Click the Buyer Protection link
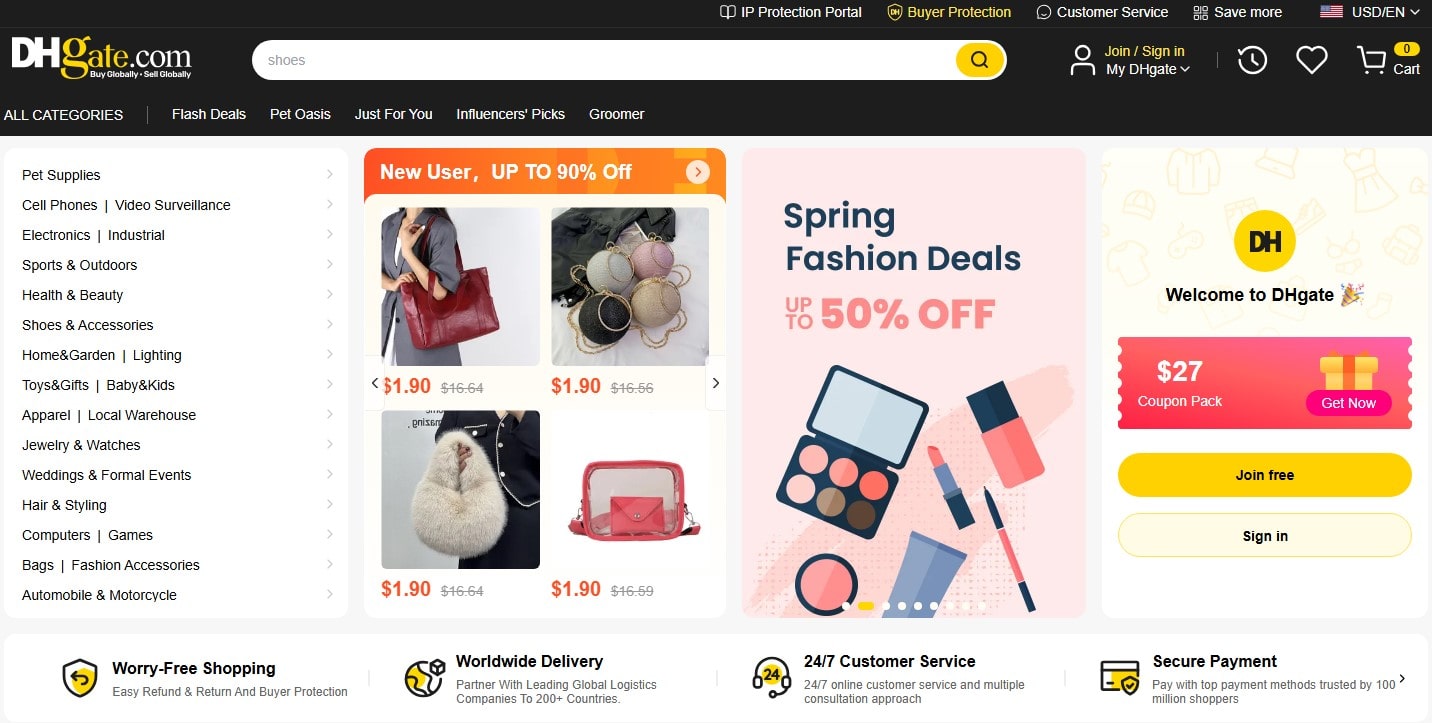Screen dimensions: 1432x723 pyautogui.click(x=959, y=12)
